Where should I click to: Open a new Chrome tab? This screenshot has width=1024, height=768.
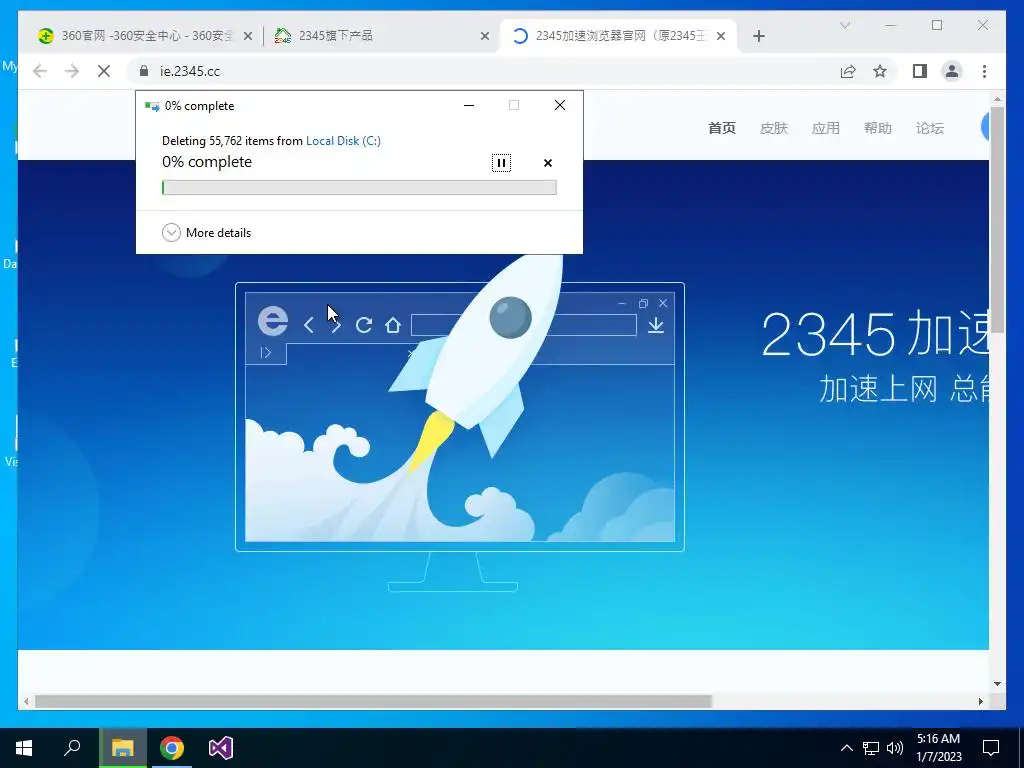[758, 36]
